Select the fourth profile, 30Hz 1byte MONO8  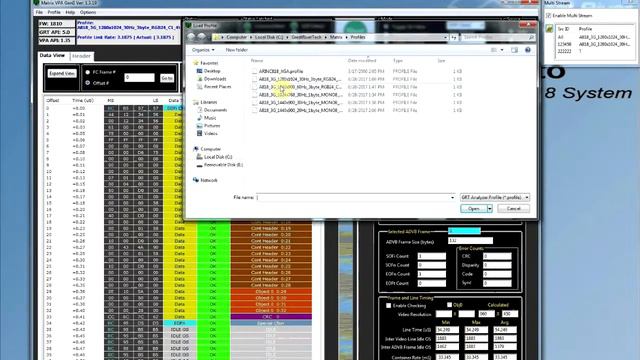[300, 95]
